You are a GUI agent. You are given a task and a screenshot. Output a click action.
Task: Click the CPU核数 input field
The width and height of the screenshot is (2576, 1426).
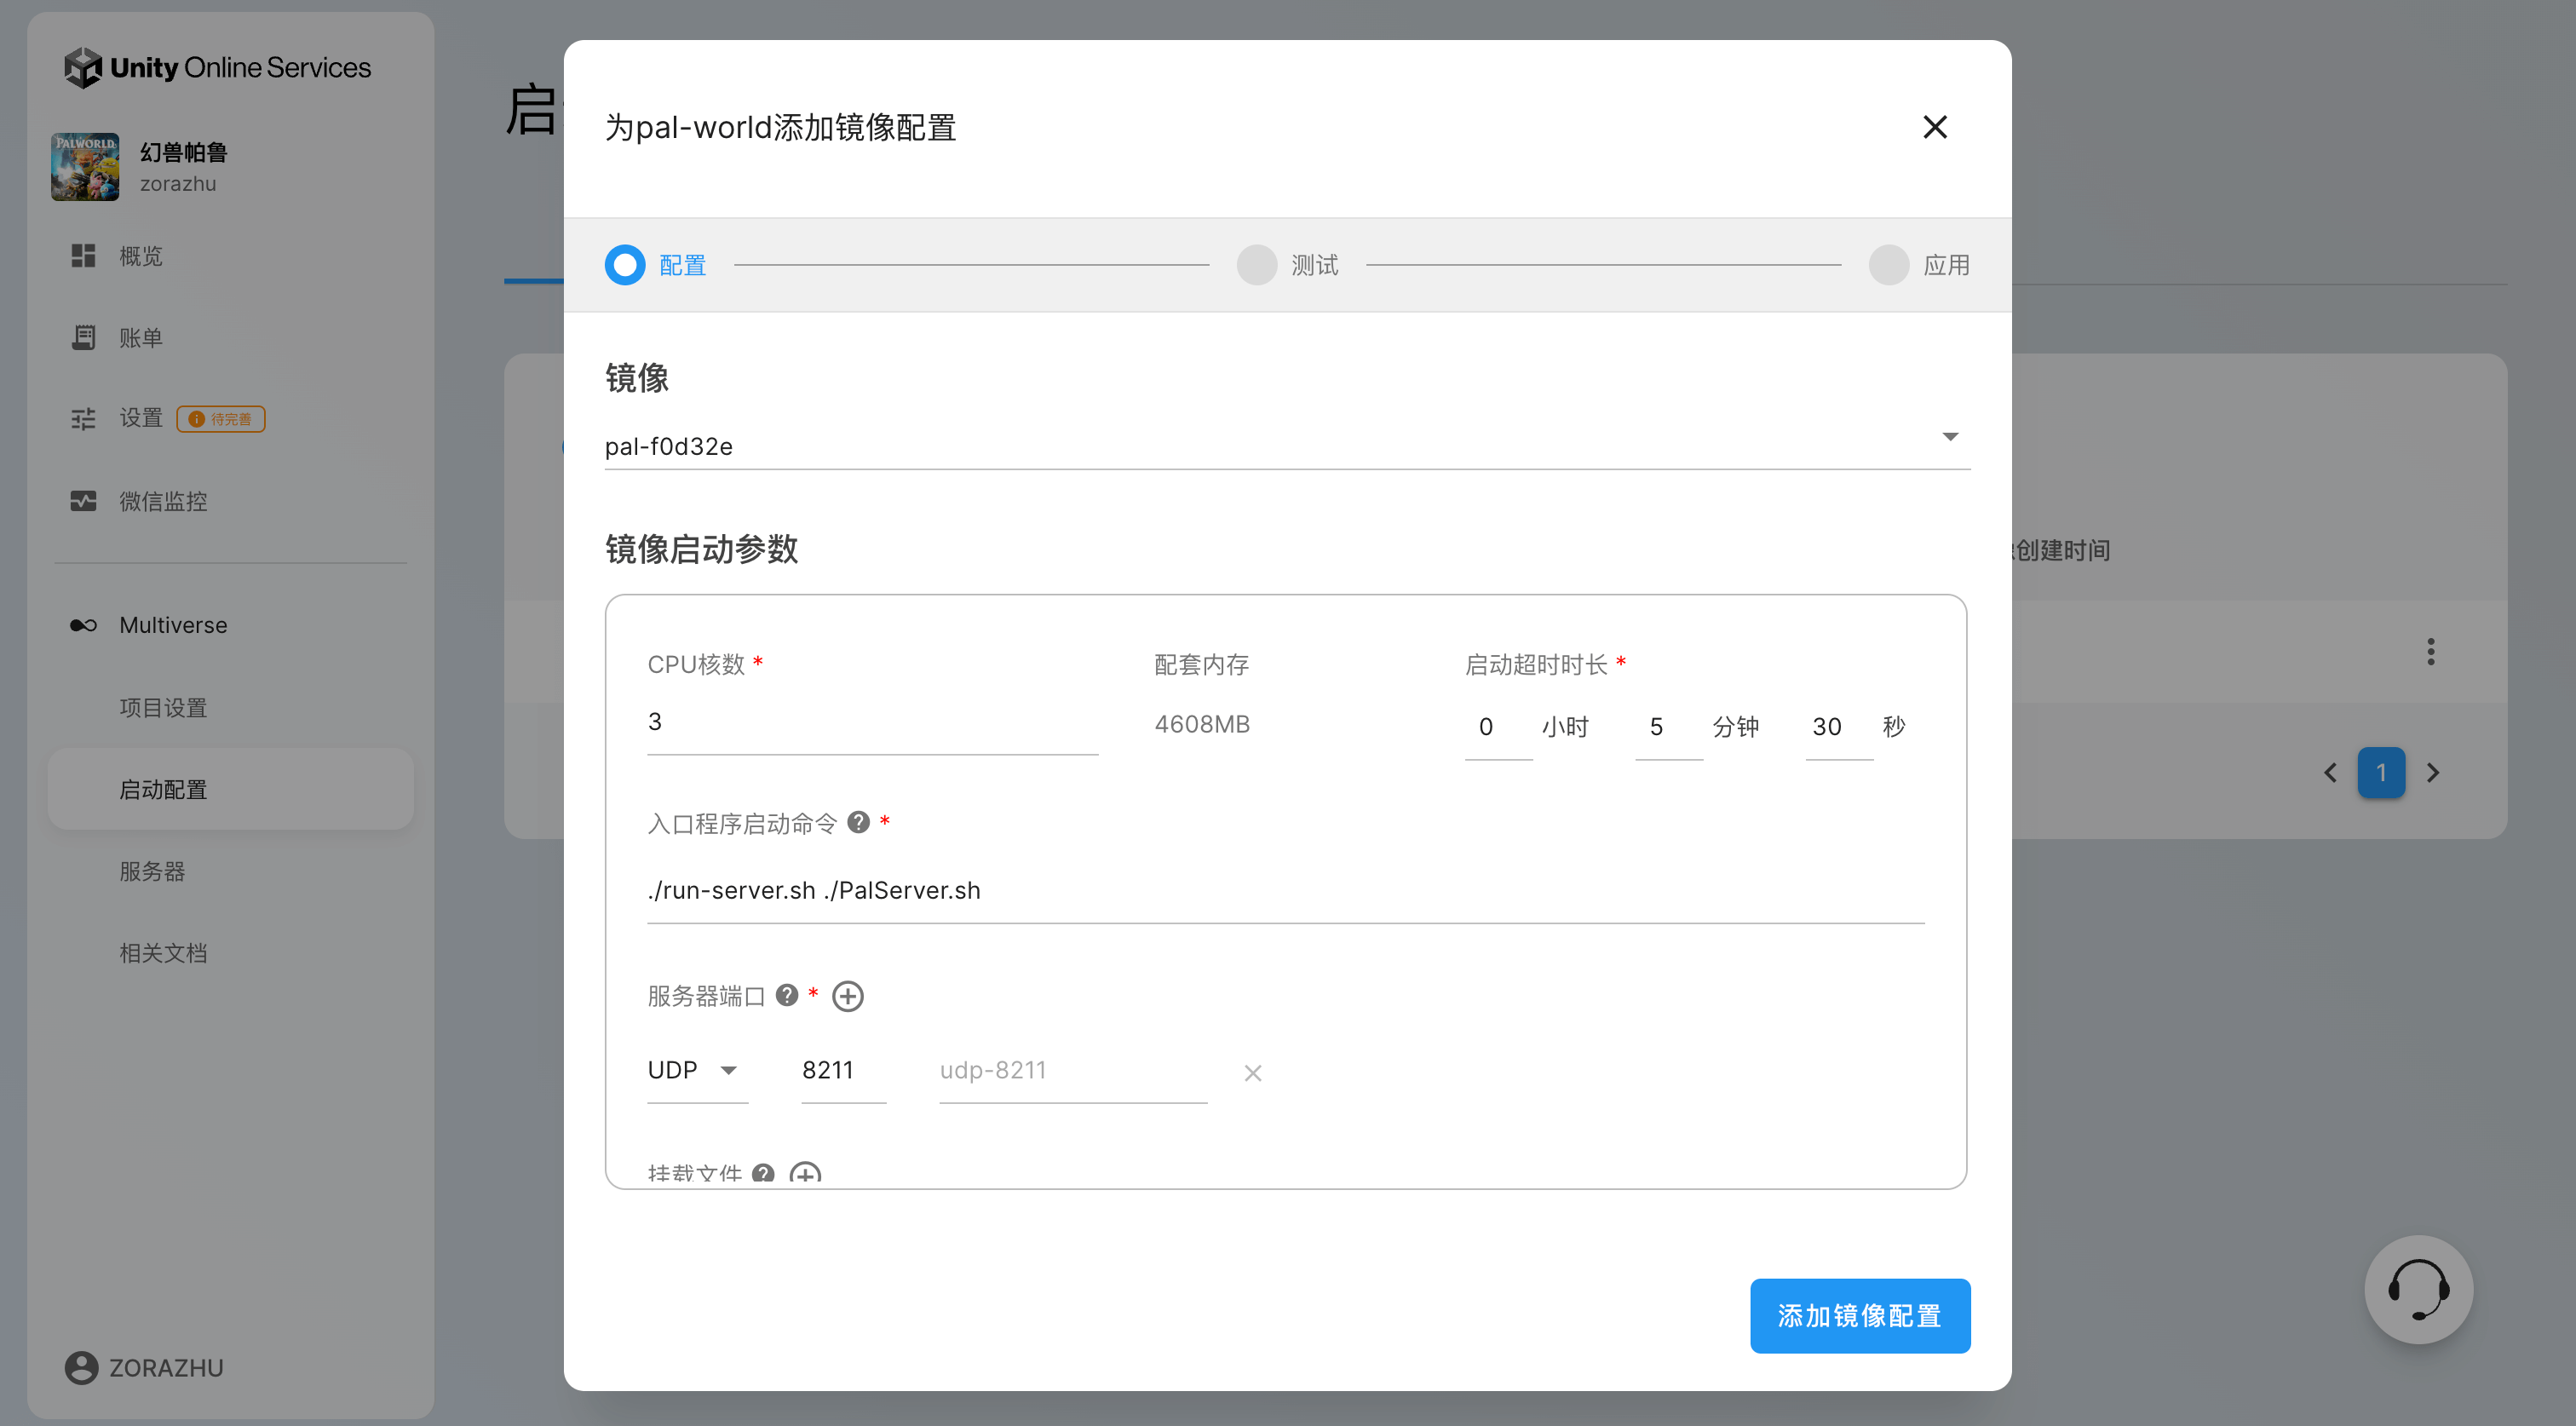(x=871, y=723)
